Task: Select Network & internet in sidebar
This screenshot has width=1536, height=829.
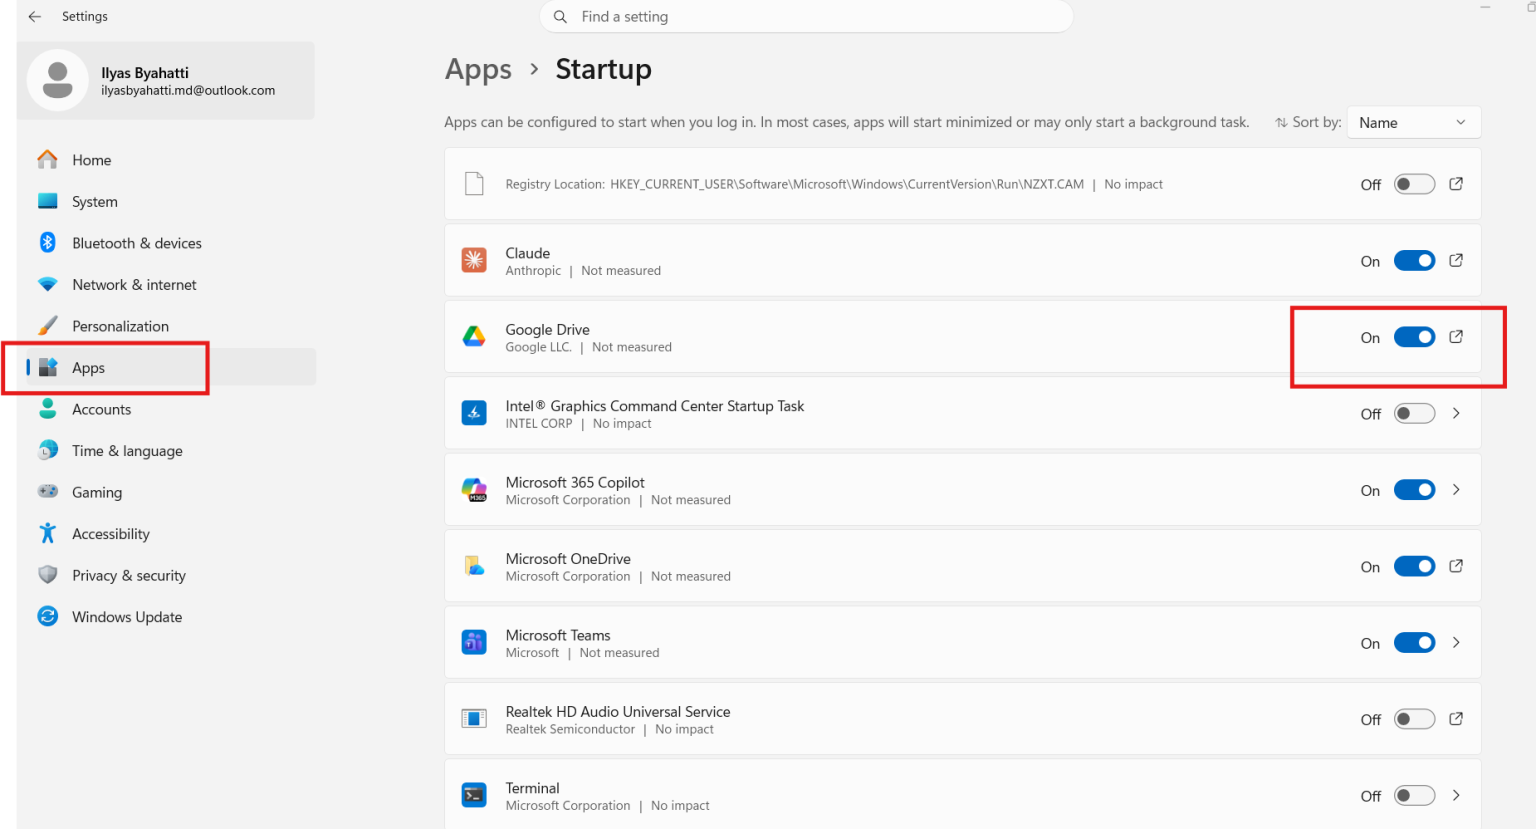Action: point(166,285)
